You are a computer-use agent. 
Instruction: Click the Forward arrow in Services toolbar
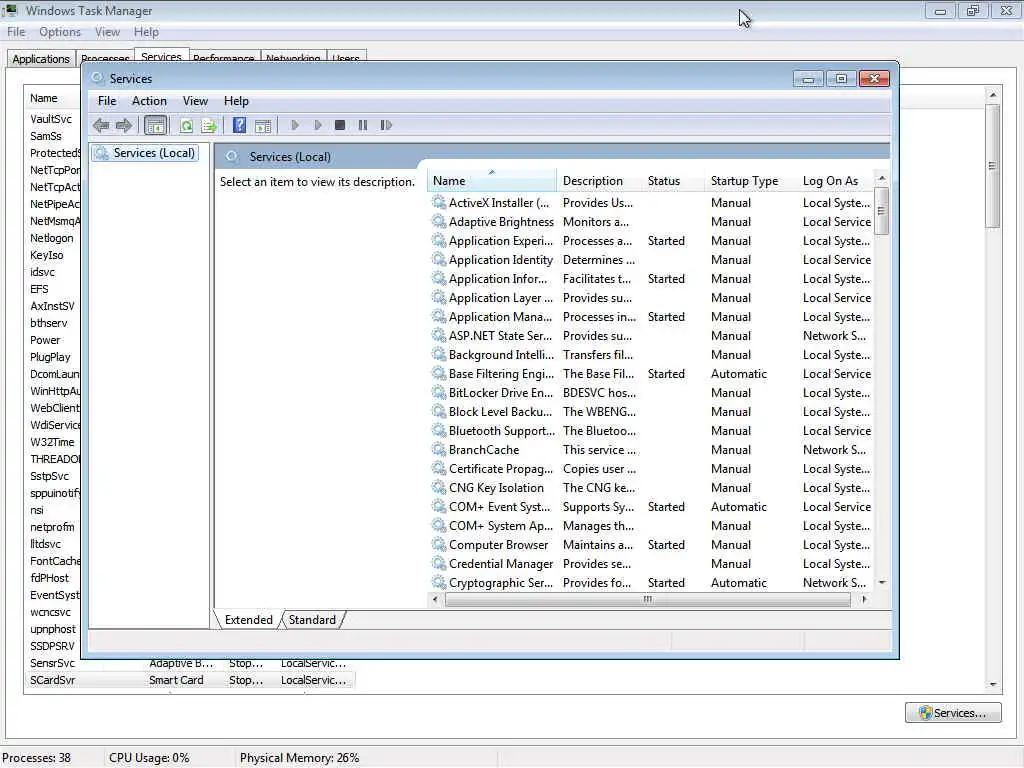click(x=123, y=125)
